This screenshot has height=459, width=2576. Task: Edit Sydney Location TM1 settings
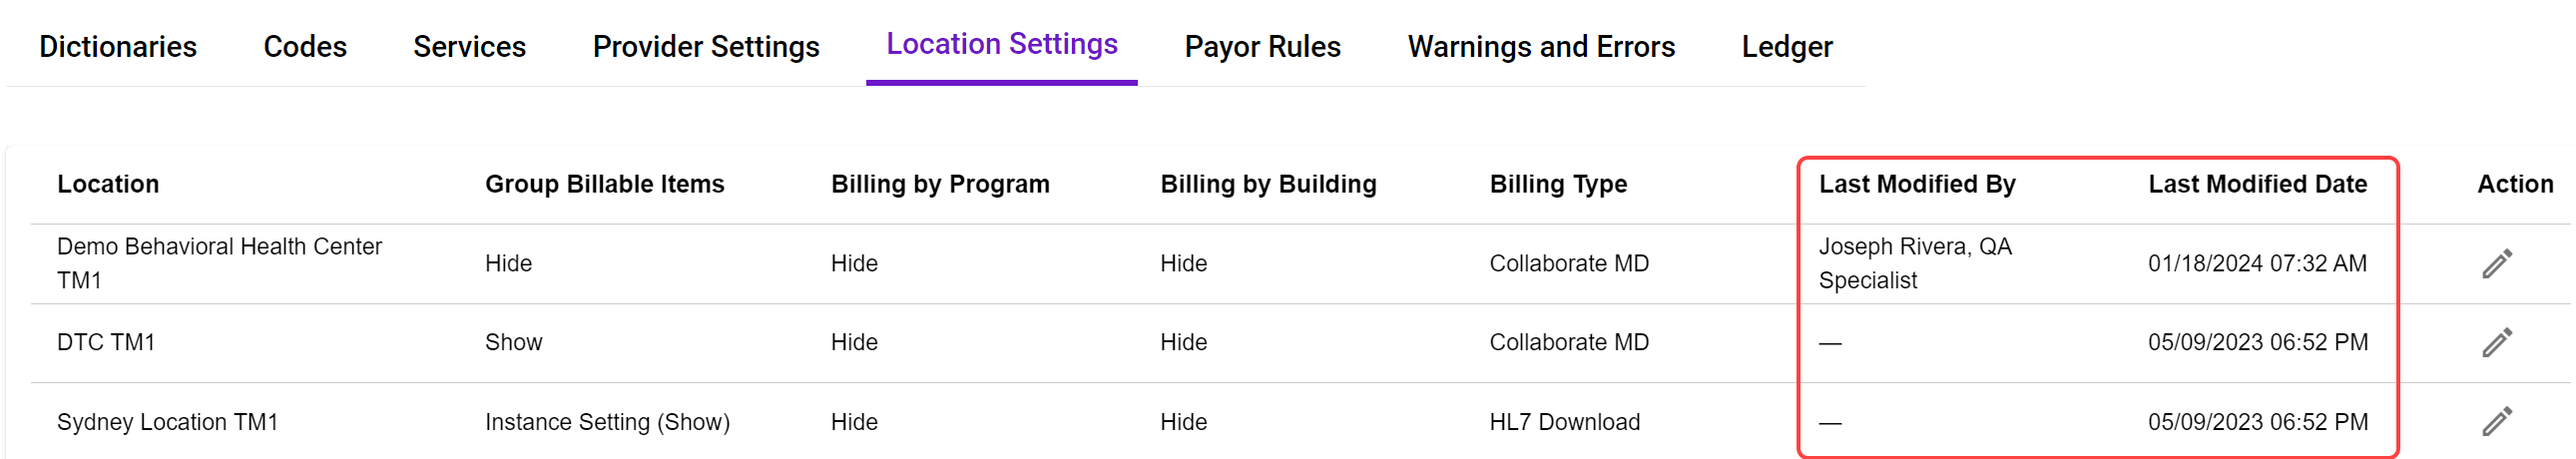2496,421
